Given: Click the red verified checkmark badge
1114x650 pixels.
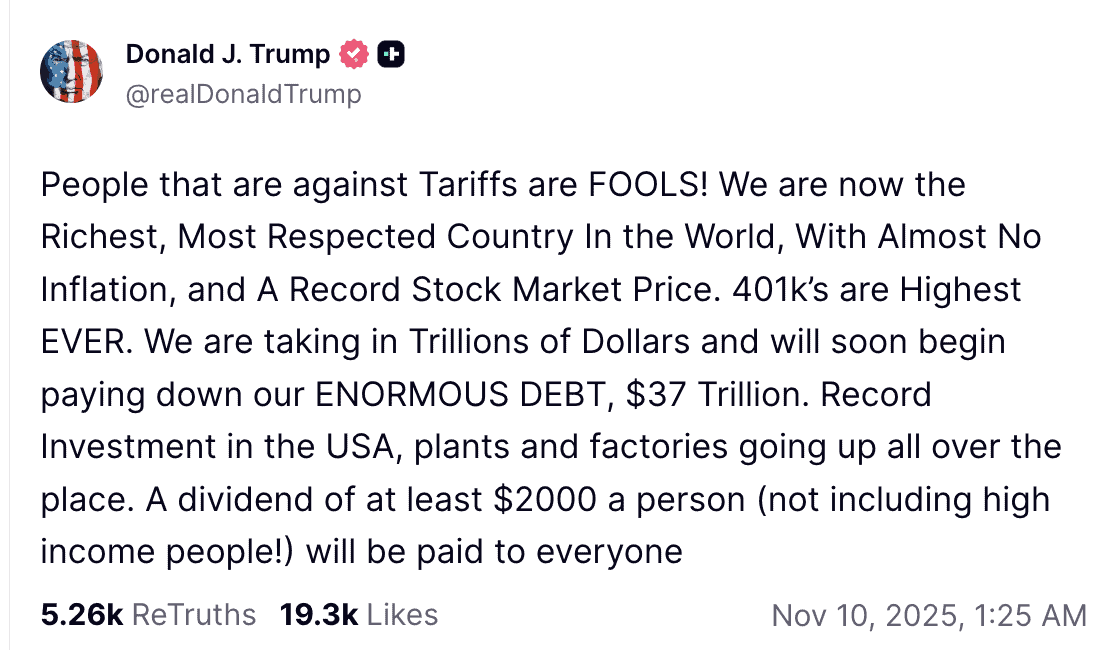Looking at the screenshot, I should [355, 55].
